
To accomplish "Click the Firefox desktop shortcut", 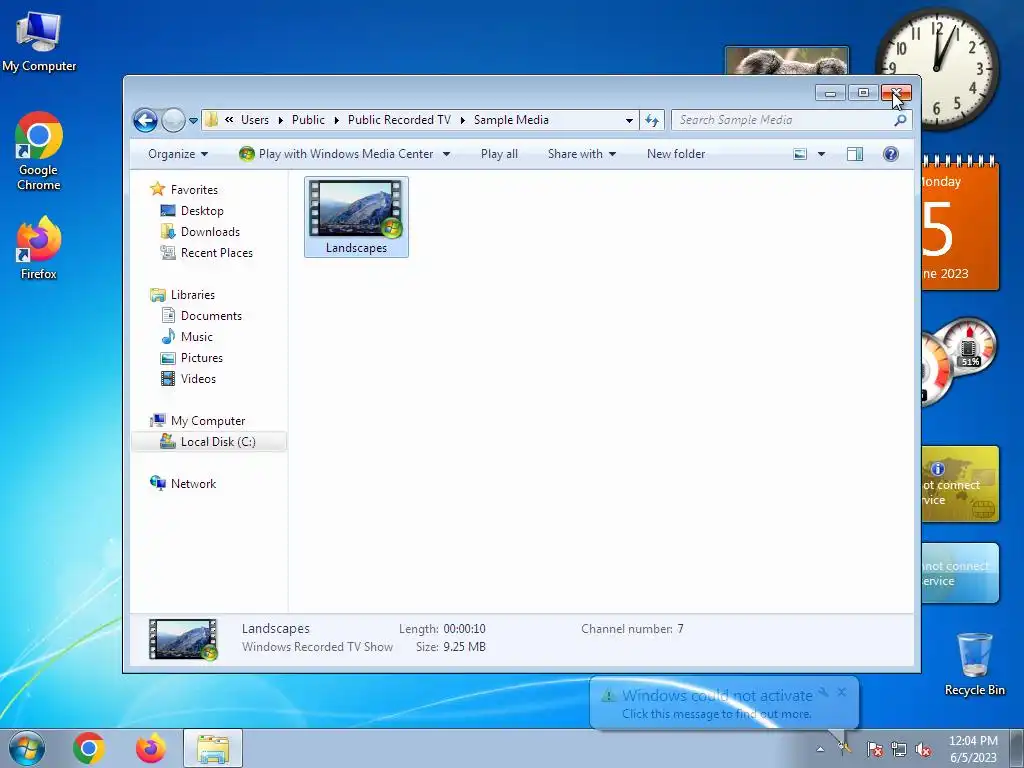I will [x=39, y=248].
